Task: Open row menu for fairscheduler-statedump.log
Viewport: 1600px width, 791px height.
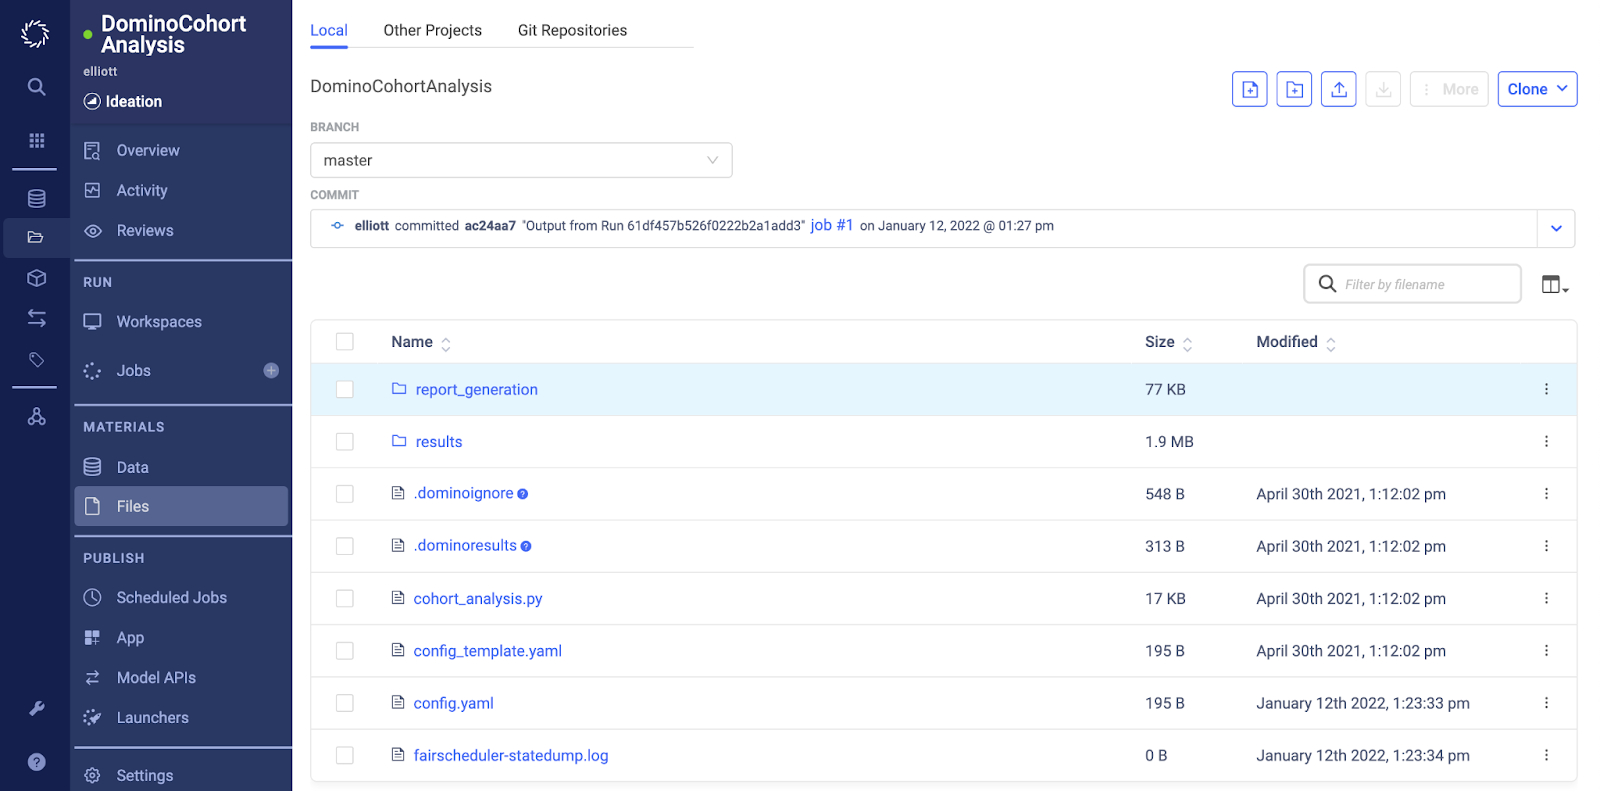Action: [1546, 755]
